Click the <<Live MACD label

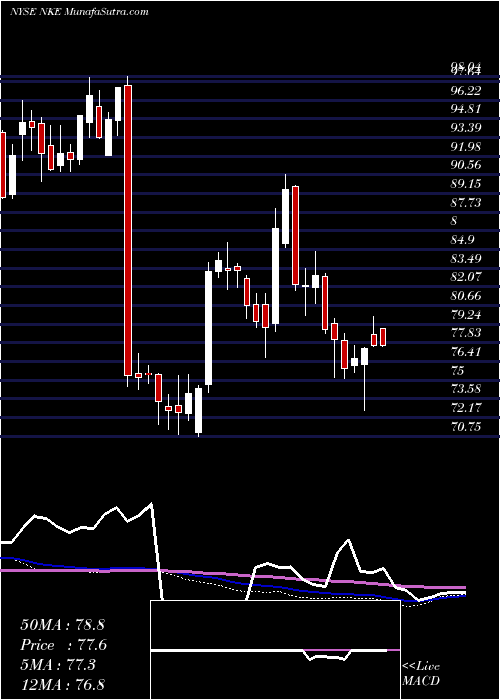pos(421,673)
